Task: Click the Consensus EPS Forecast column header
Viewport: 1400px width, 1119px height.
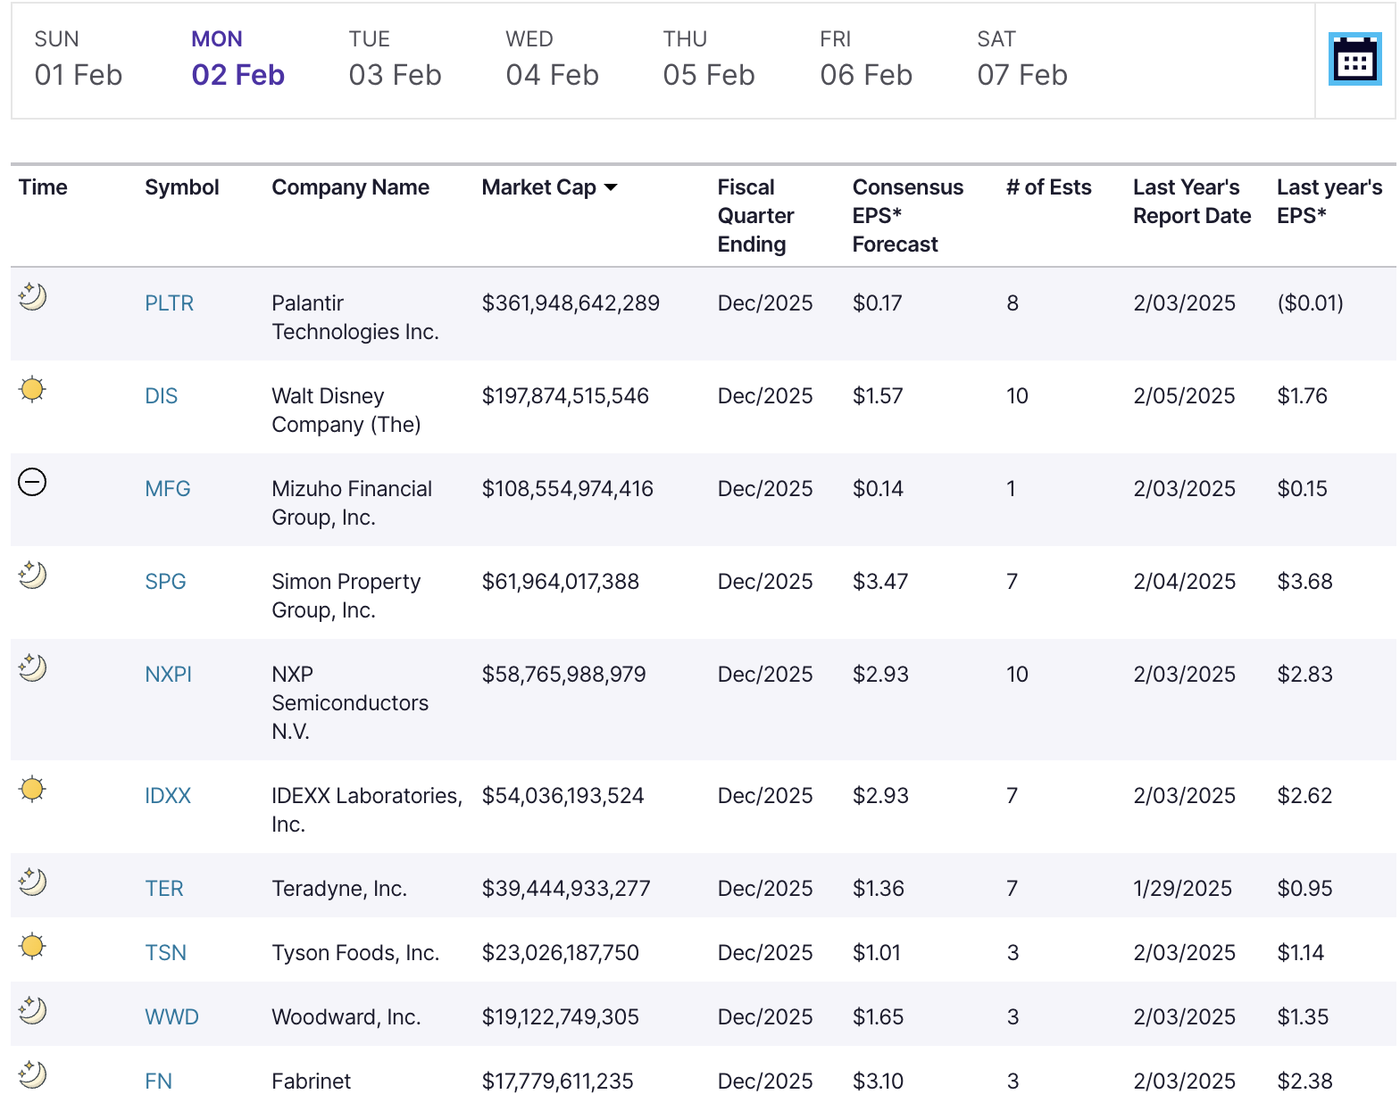Action: pyautogui.click(x=907, y=215)
